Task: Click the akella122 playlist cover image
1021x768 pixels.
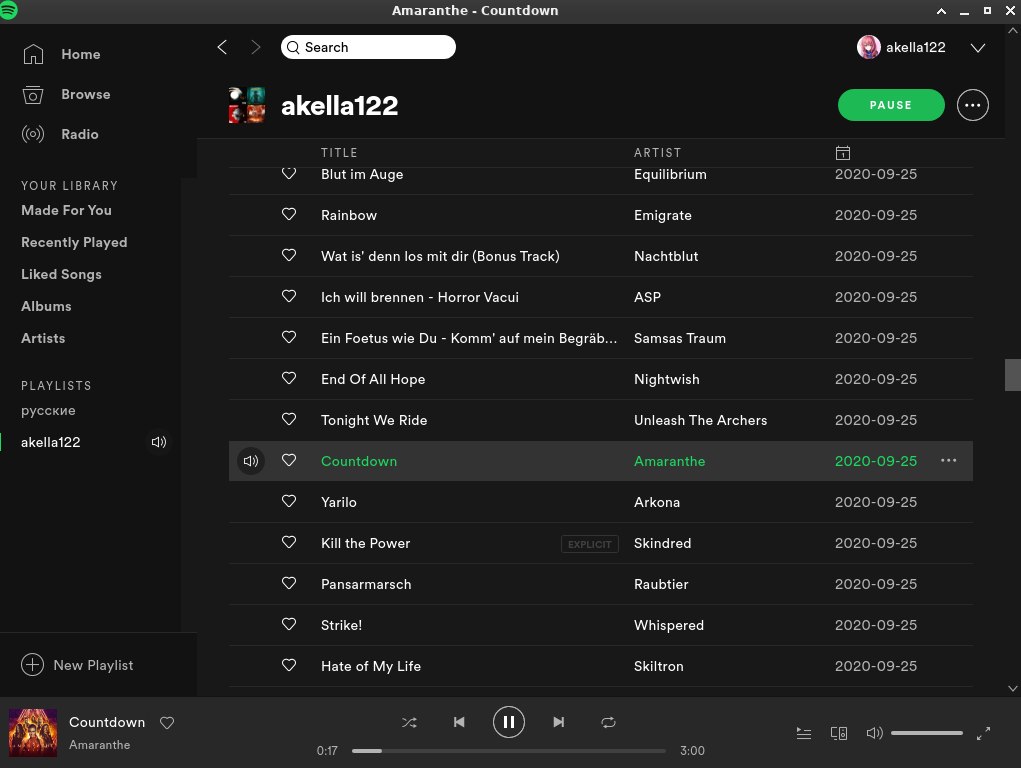Action: point(247,105)
